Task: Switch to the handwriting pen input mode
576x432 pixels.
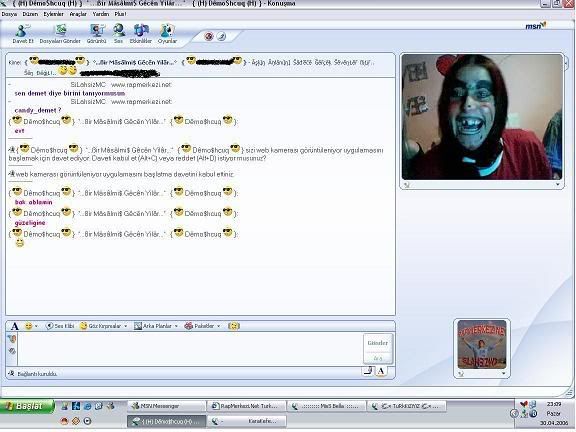Action: click(368, 371)
